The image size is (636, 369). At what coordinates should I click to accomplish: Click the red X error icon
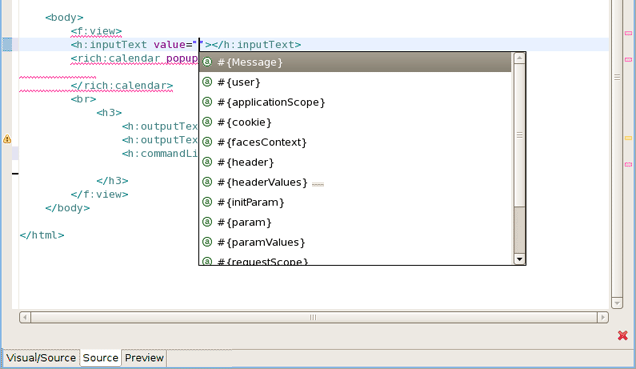coord(623,335)
